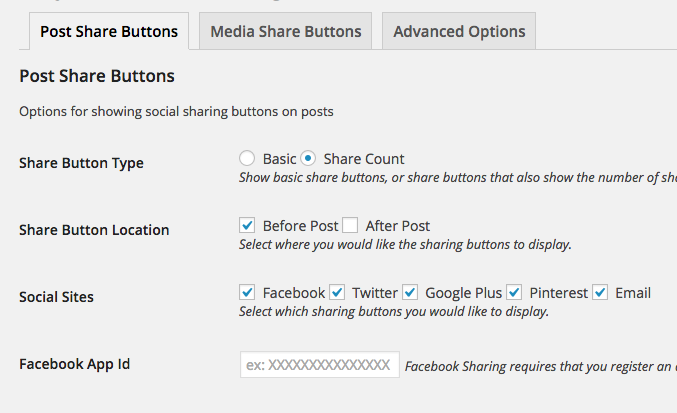Uncheck the Before Post checkbox
The height and width of the screenshot is (413, 677).
(x=247, y=226)
